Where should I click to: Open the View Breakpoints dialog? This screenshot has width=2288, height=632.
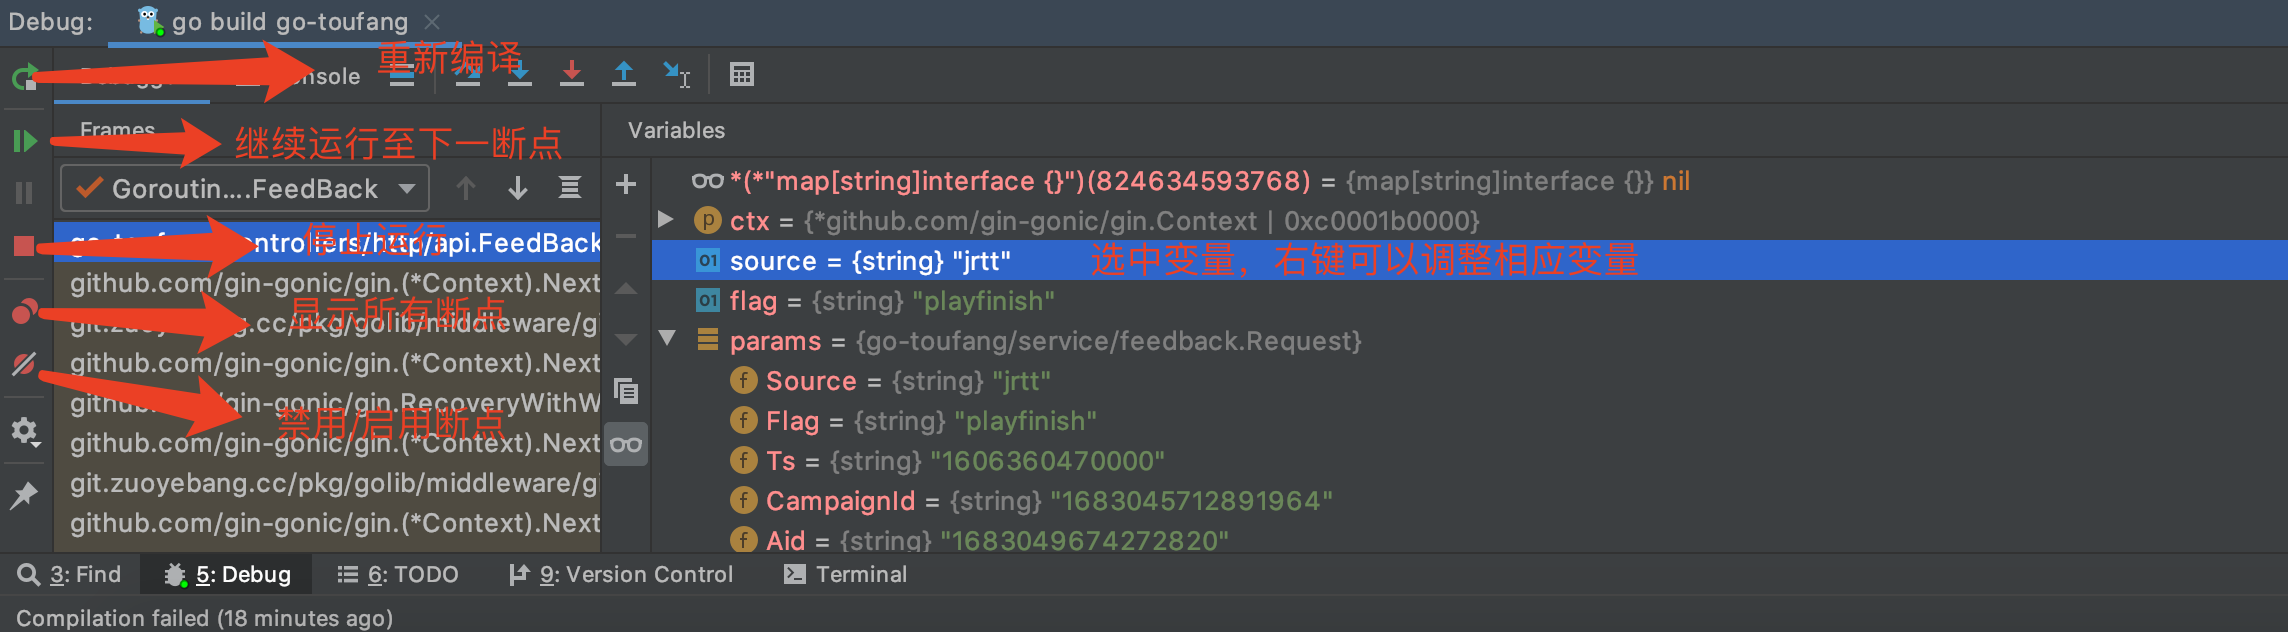coord(24,312)
